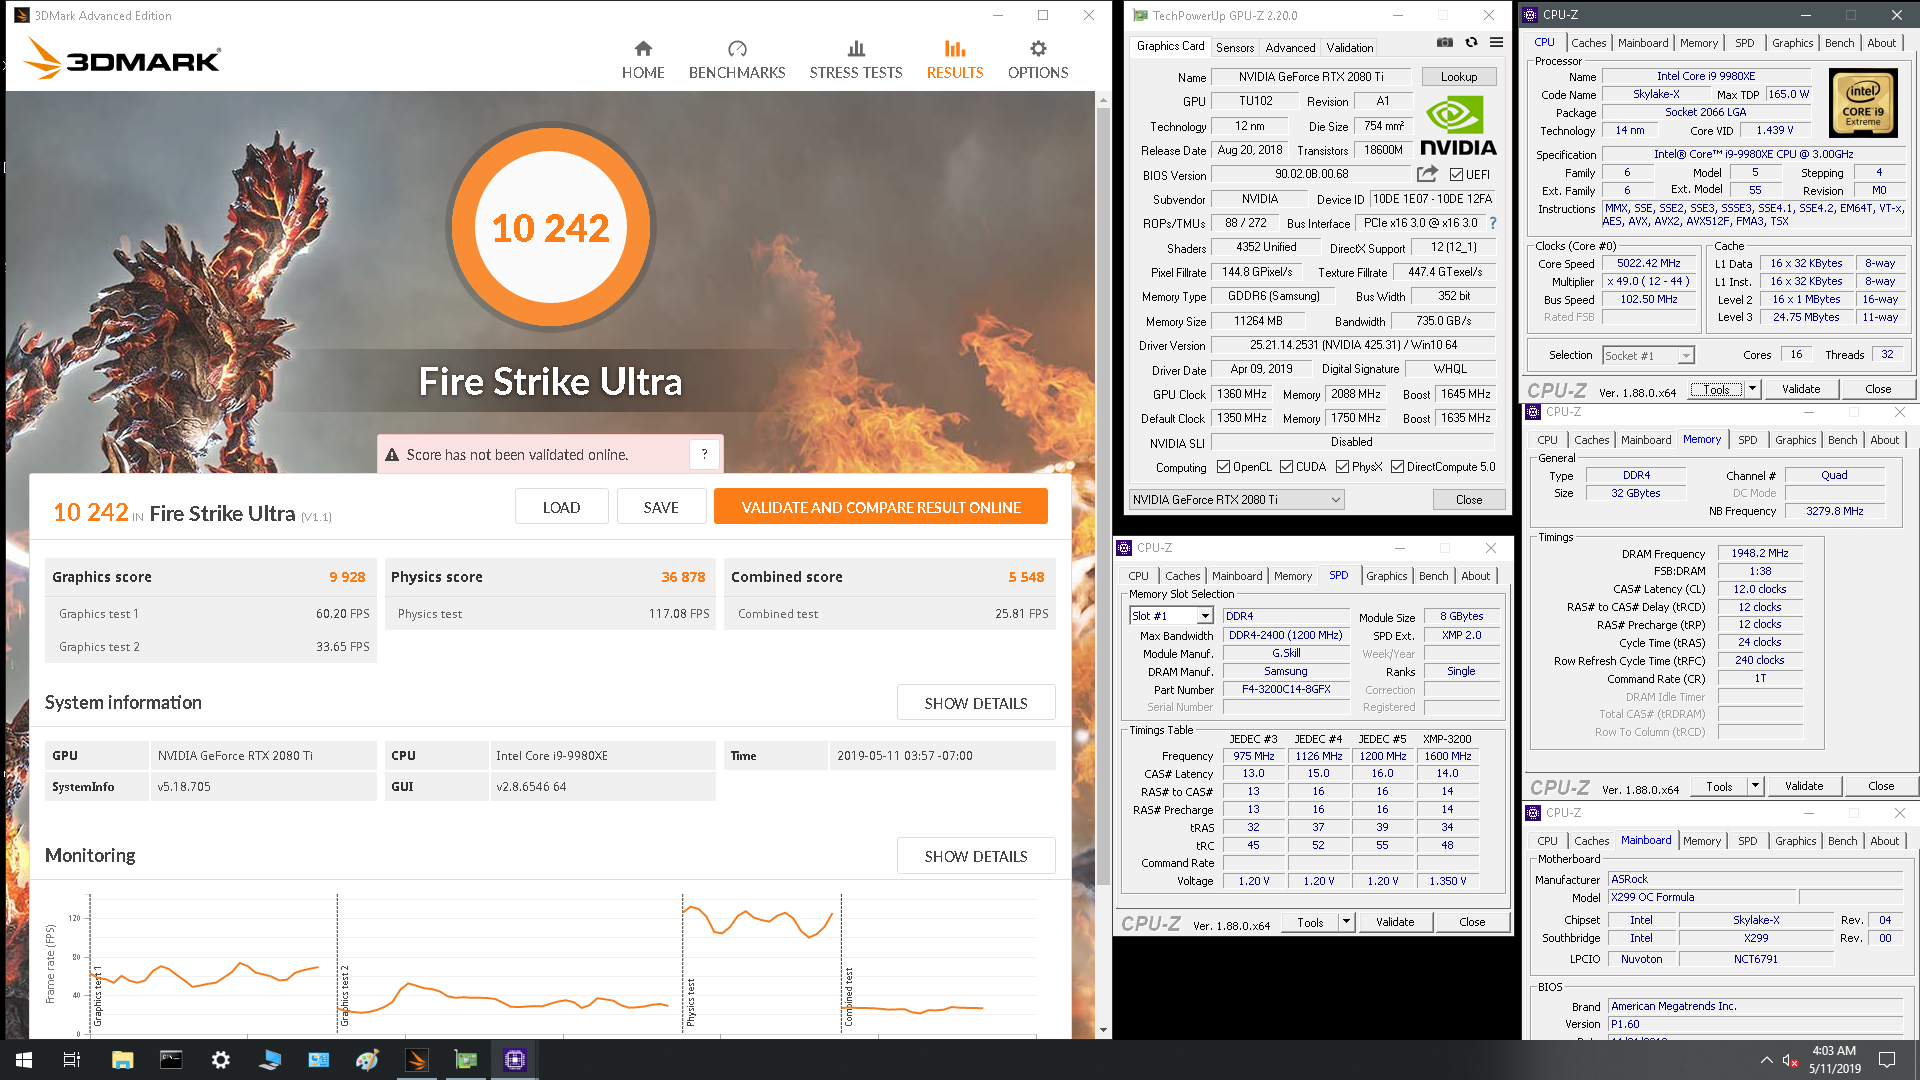Screen dimensions: 1920x1080
Task: Click the Combined score value 5 548
Action: tap(1026, 577)
